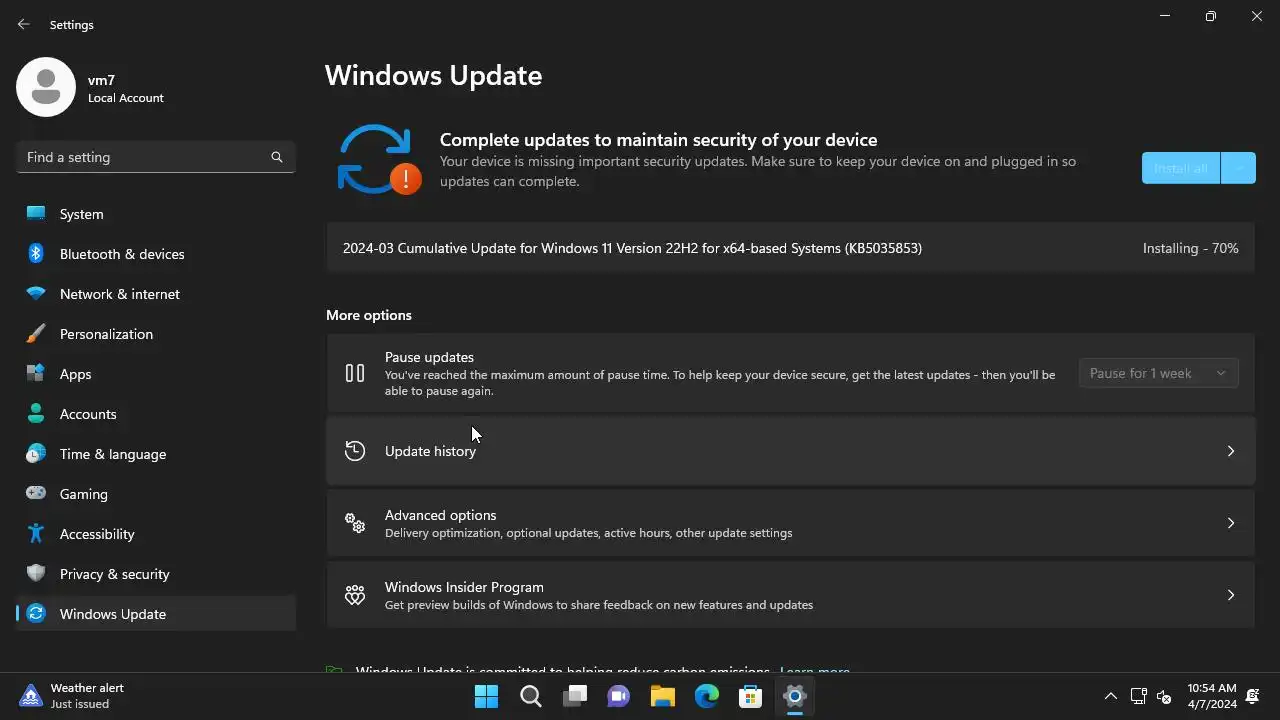This screenshot has width=1280, height=720.
Task: Click the Personalization paintbrush icon
Action: click(36, 334)
